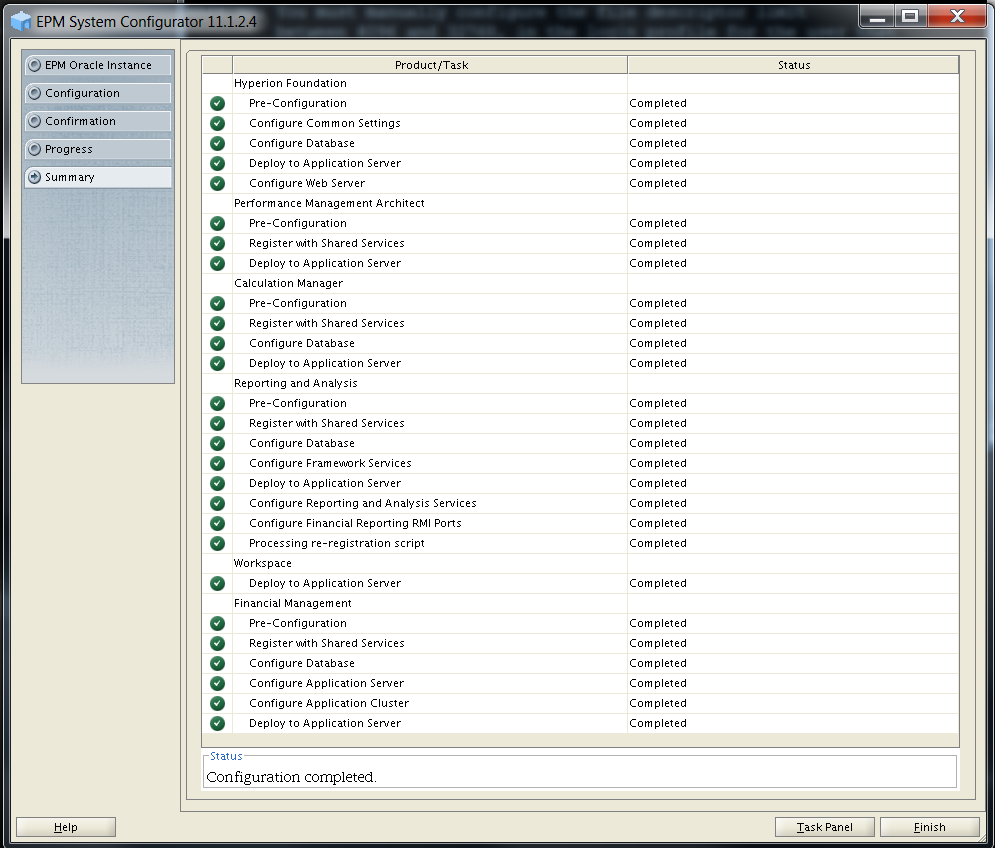This screenshot has width=995, height=848.
Task: Click the check icon for Configure Framework Services
Action: click(x=217, y=463)
